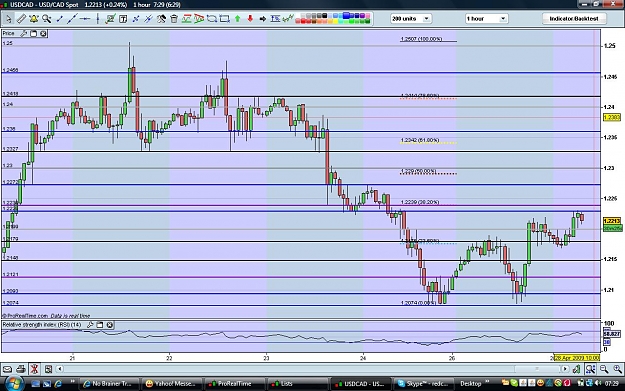This screenshot has width=625, height=391.
Task: Select the vertical line tool
Action: [98, 19]
